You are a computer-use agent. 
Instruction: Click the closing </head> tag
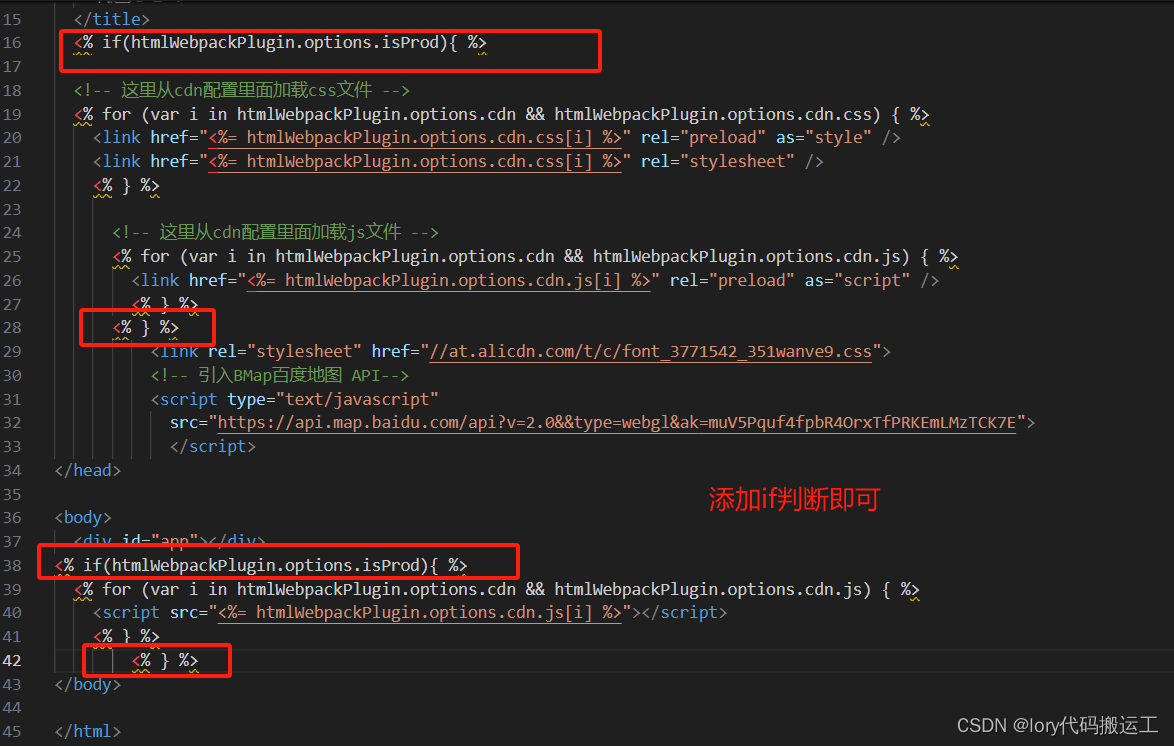[88, 470]
